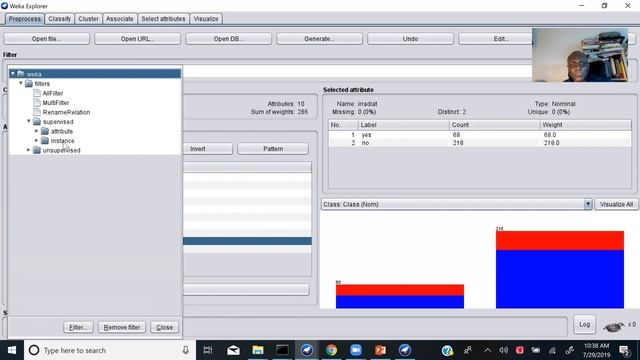Click the Invert button
640x360 pixels.
[207, 149]
